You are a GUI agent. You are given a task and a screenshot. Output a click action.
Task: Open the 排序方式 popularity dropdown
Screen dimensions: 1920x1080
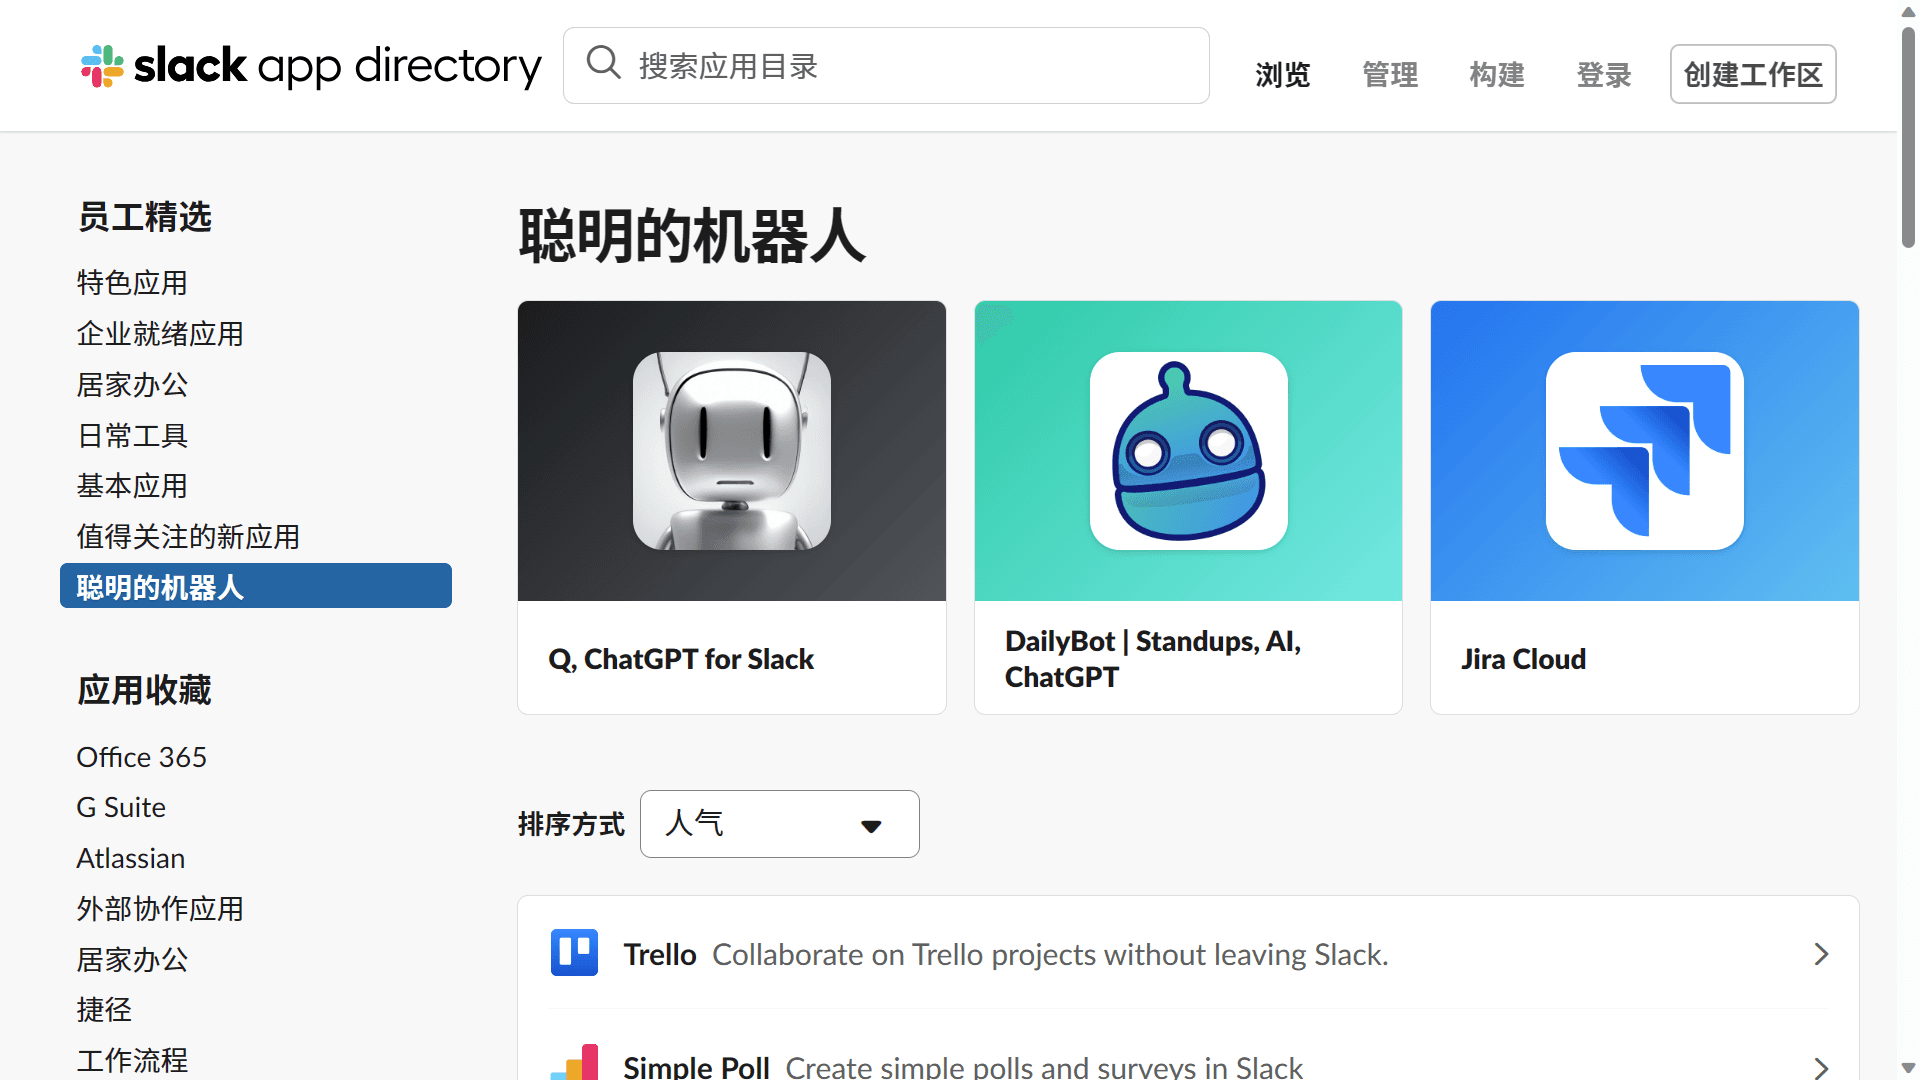coord(779,824)
